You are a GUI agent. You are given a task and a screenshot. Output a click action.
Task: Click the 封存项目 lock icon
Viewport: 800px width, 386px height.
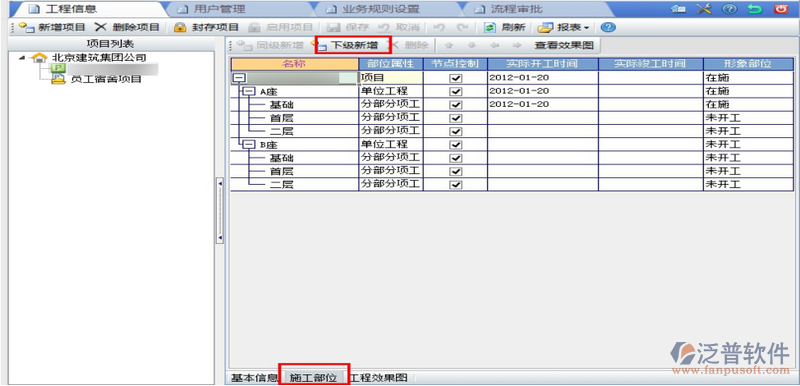coord(180,28)
